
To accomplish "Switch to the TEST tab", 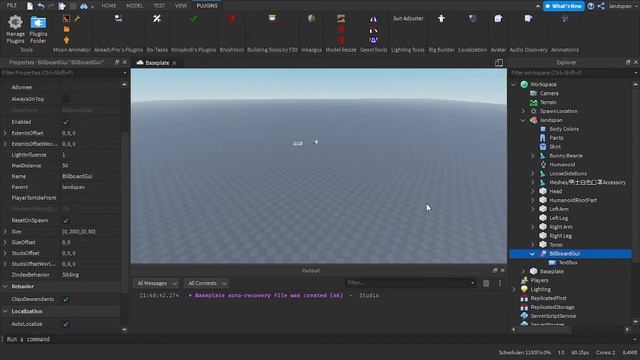I will [x=159, y=6].
